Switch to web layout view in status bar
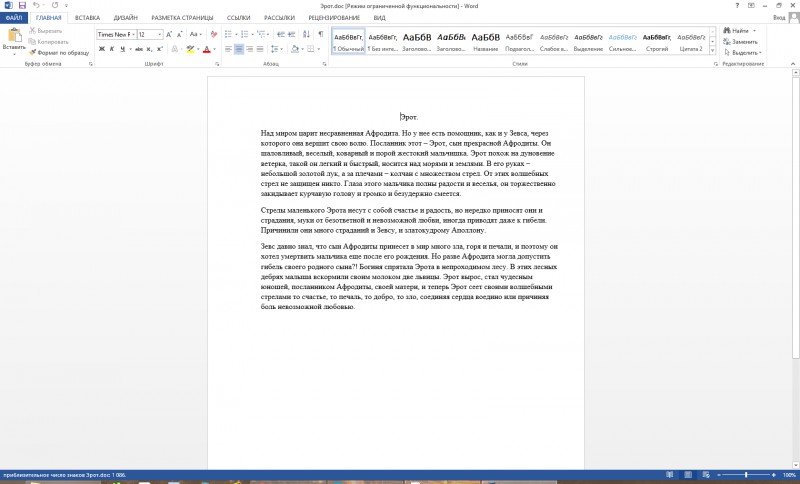800x484 pixels. (706, 475)
